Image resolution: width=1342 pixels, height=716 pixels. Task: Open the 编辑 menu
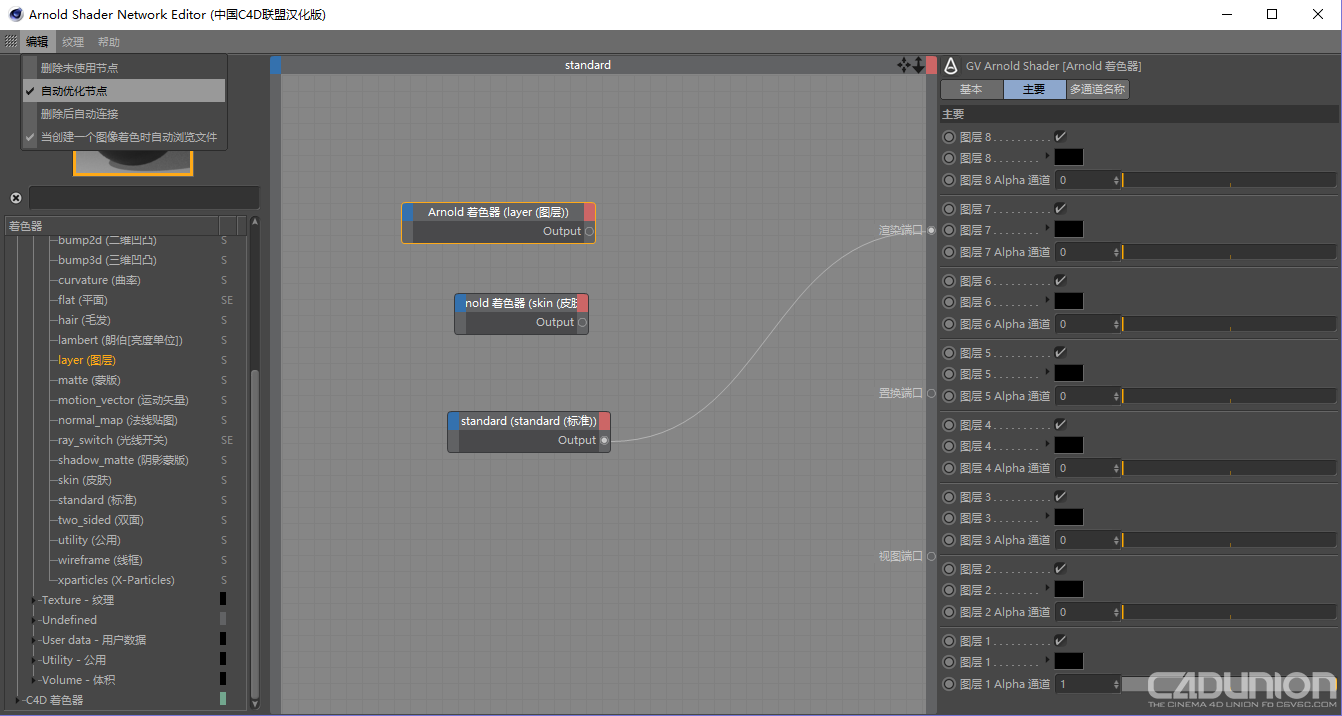(x=37, y=42)
